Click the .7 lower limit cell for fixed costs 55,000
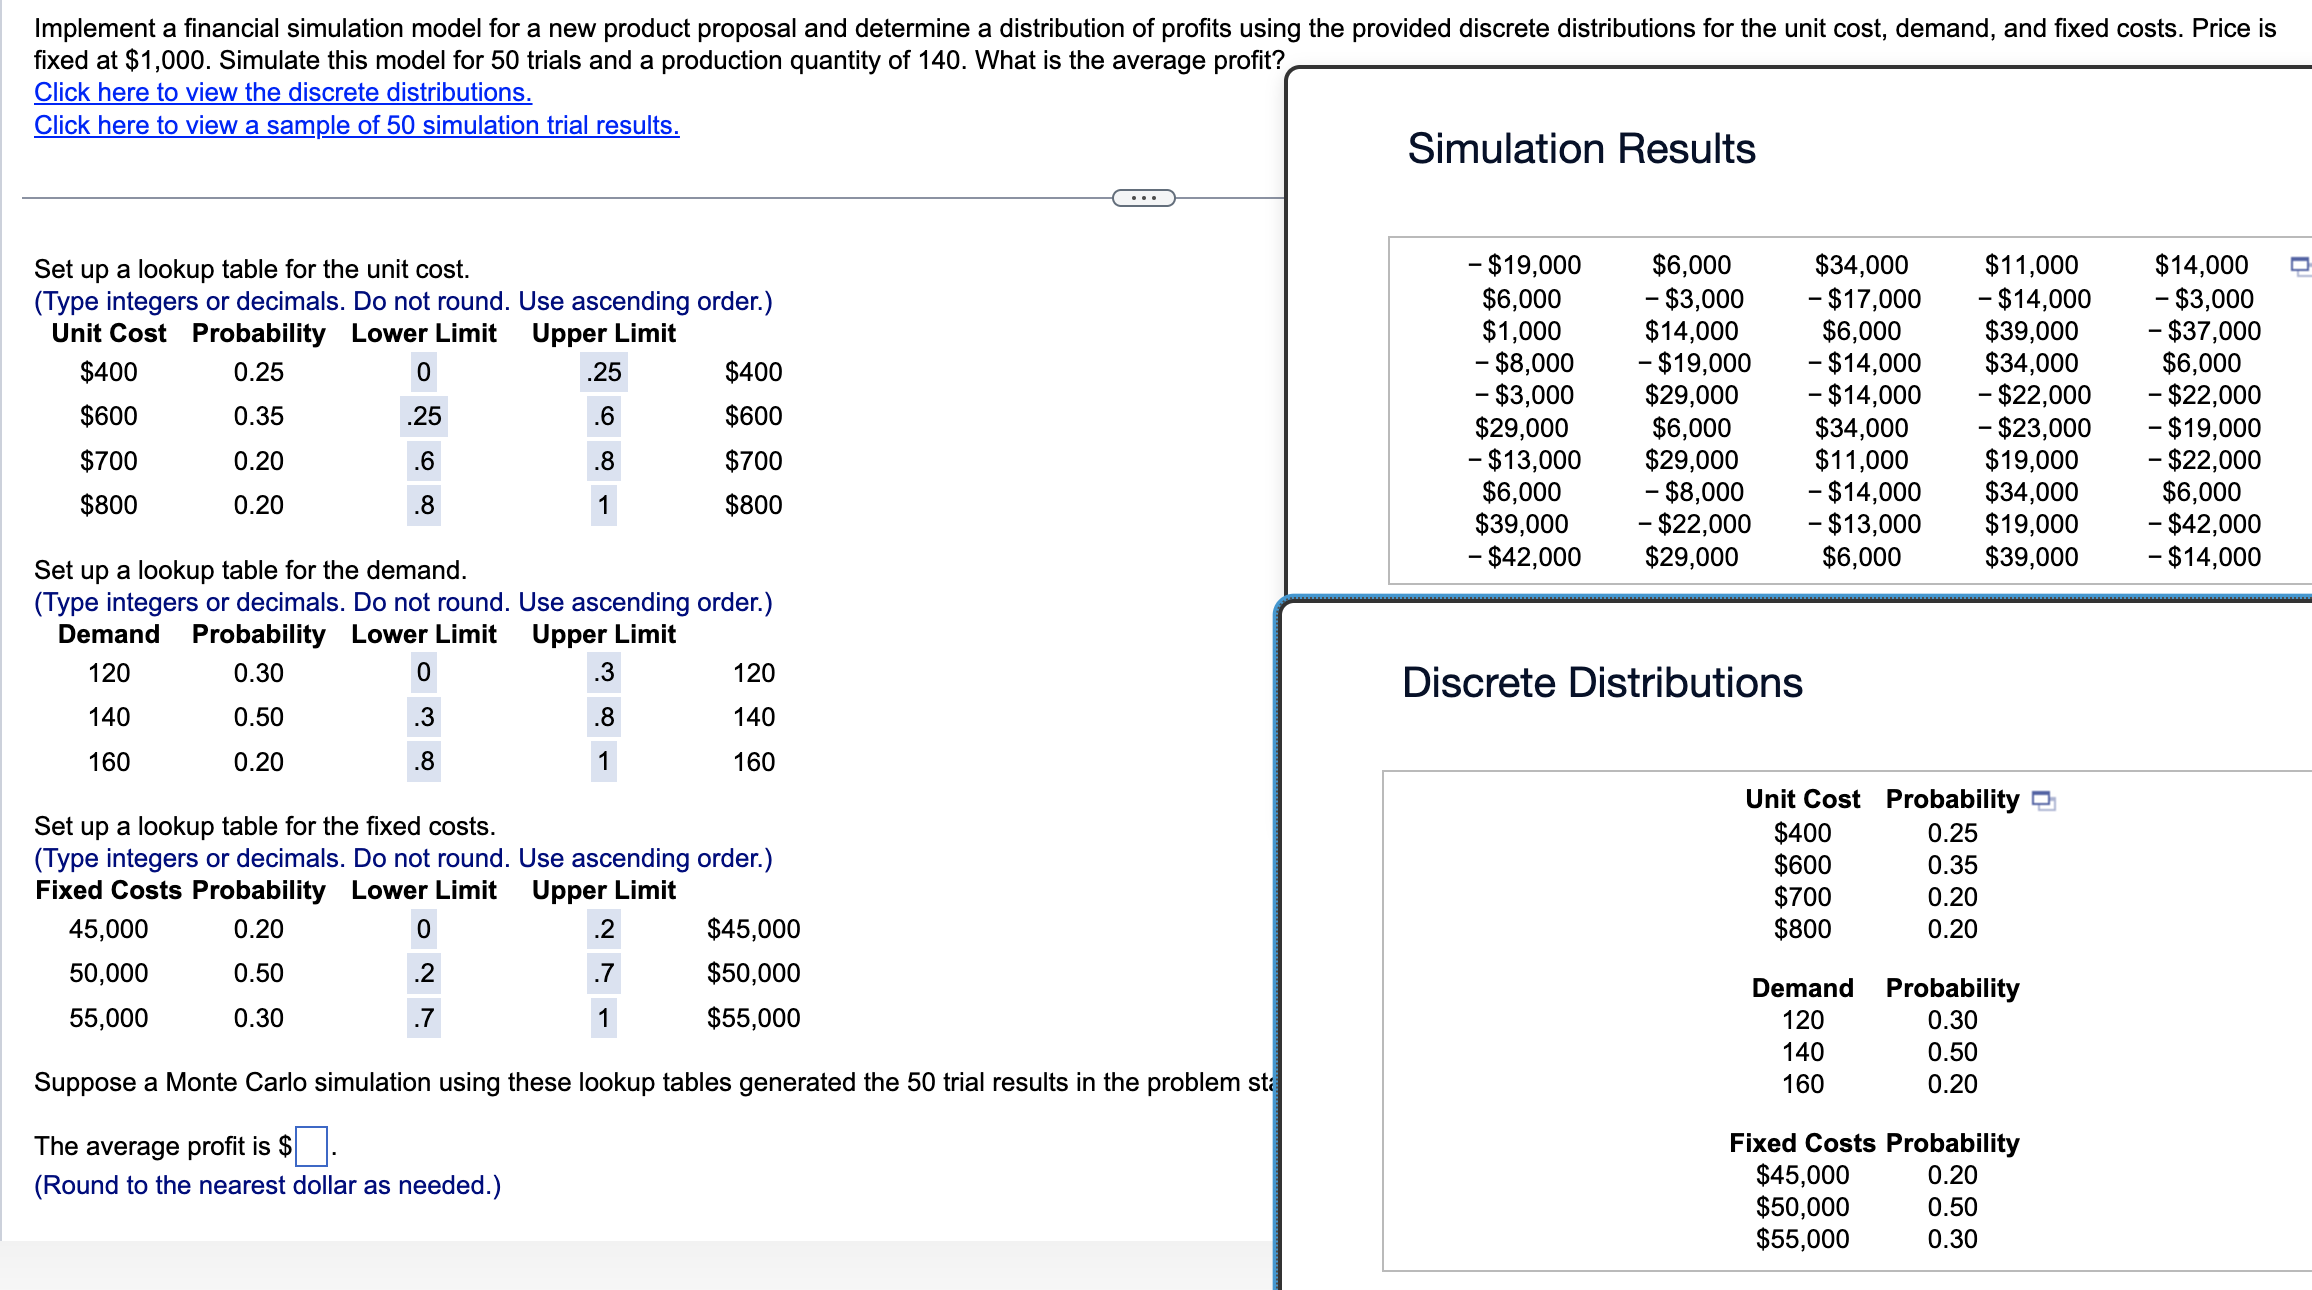The height and width of the screenshot is (1290, 2312). coord(423,1017)
